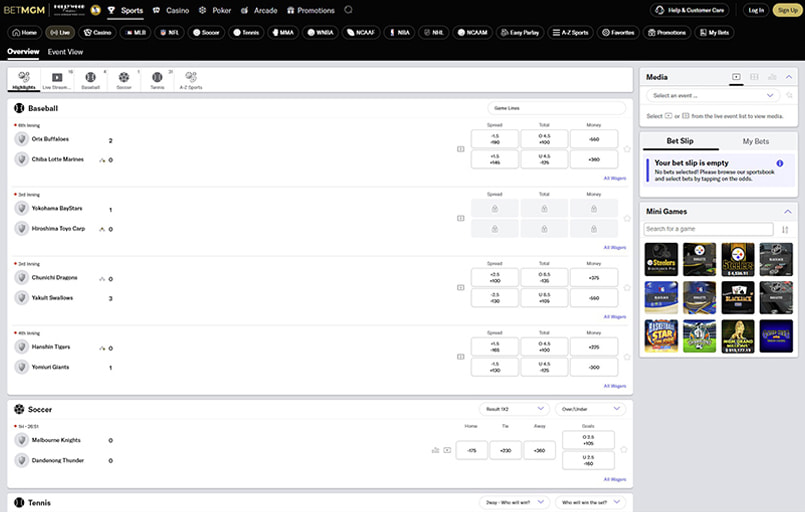Open stats icon for Melbourne Knights match
Screen dimensions: 805x512
pyautogui.click(x=435, y=450)
